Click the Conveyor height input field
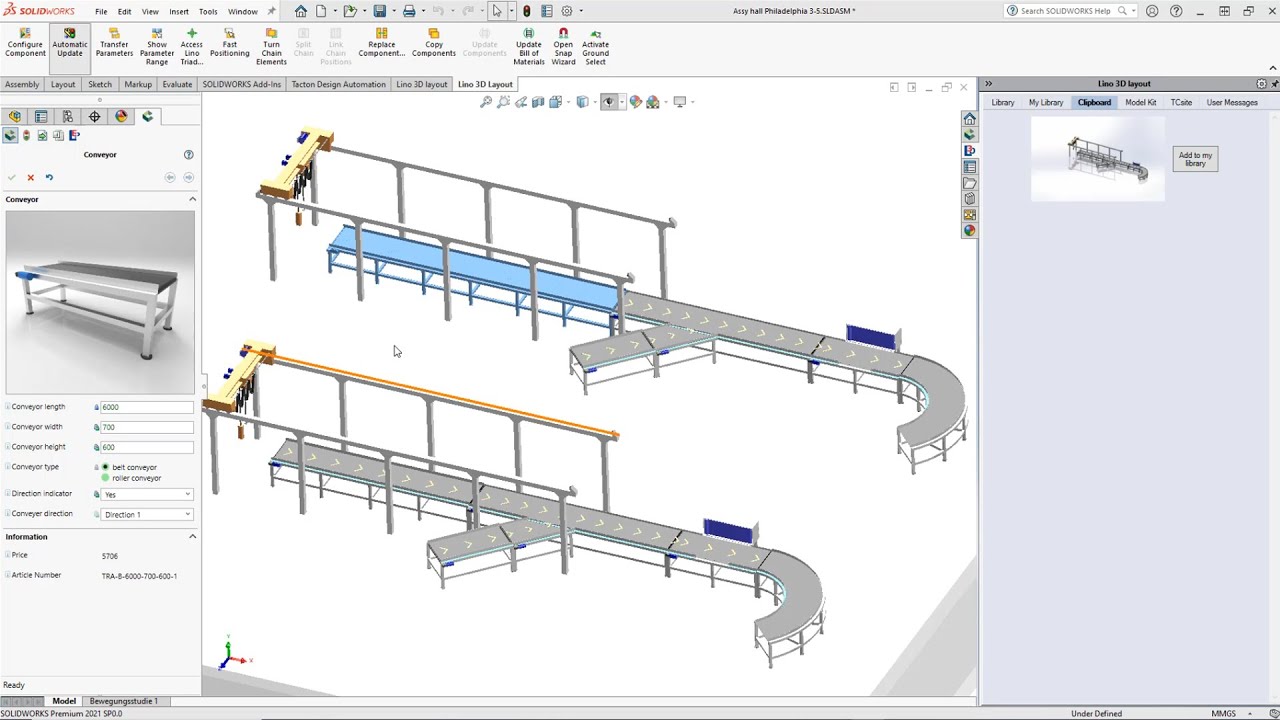Image resolution: width=1280 pixels, height=720 pixels. 147,447
